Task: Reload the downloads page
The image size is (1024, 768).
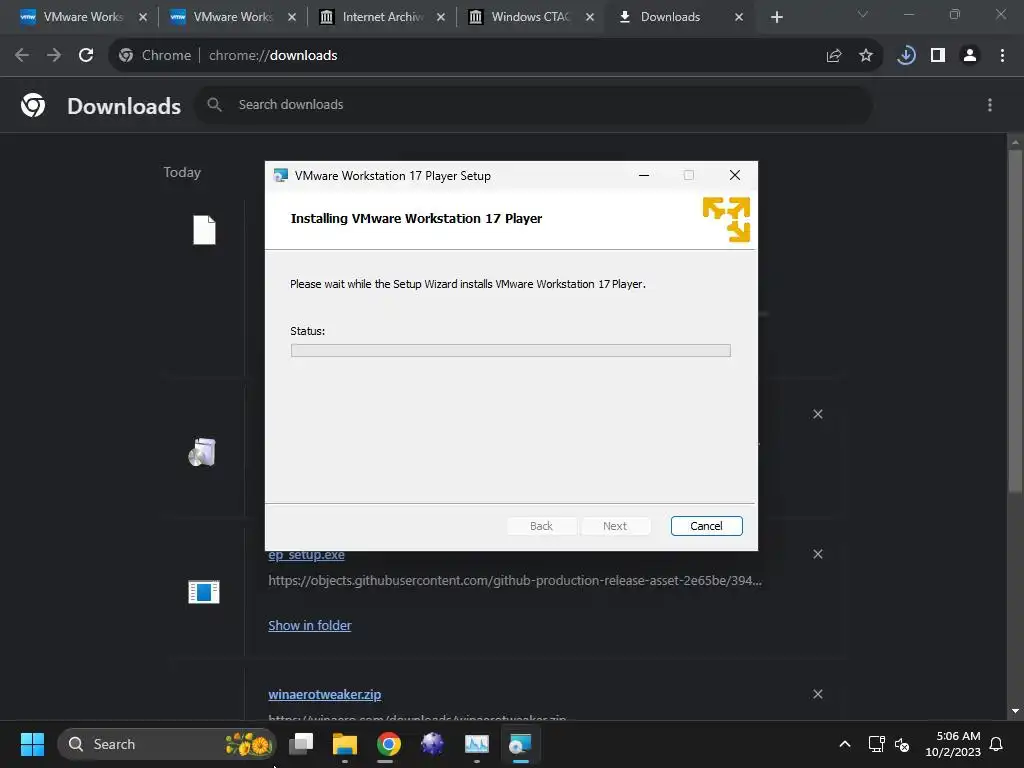Action: pyautogui.click(x=86, y=56)
